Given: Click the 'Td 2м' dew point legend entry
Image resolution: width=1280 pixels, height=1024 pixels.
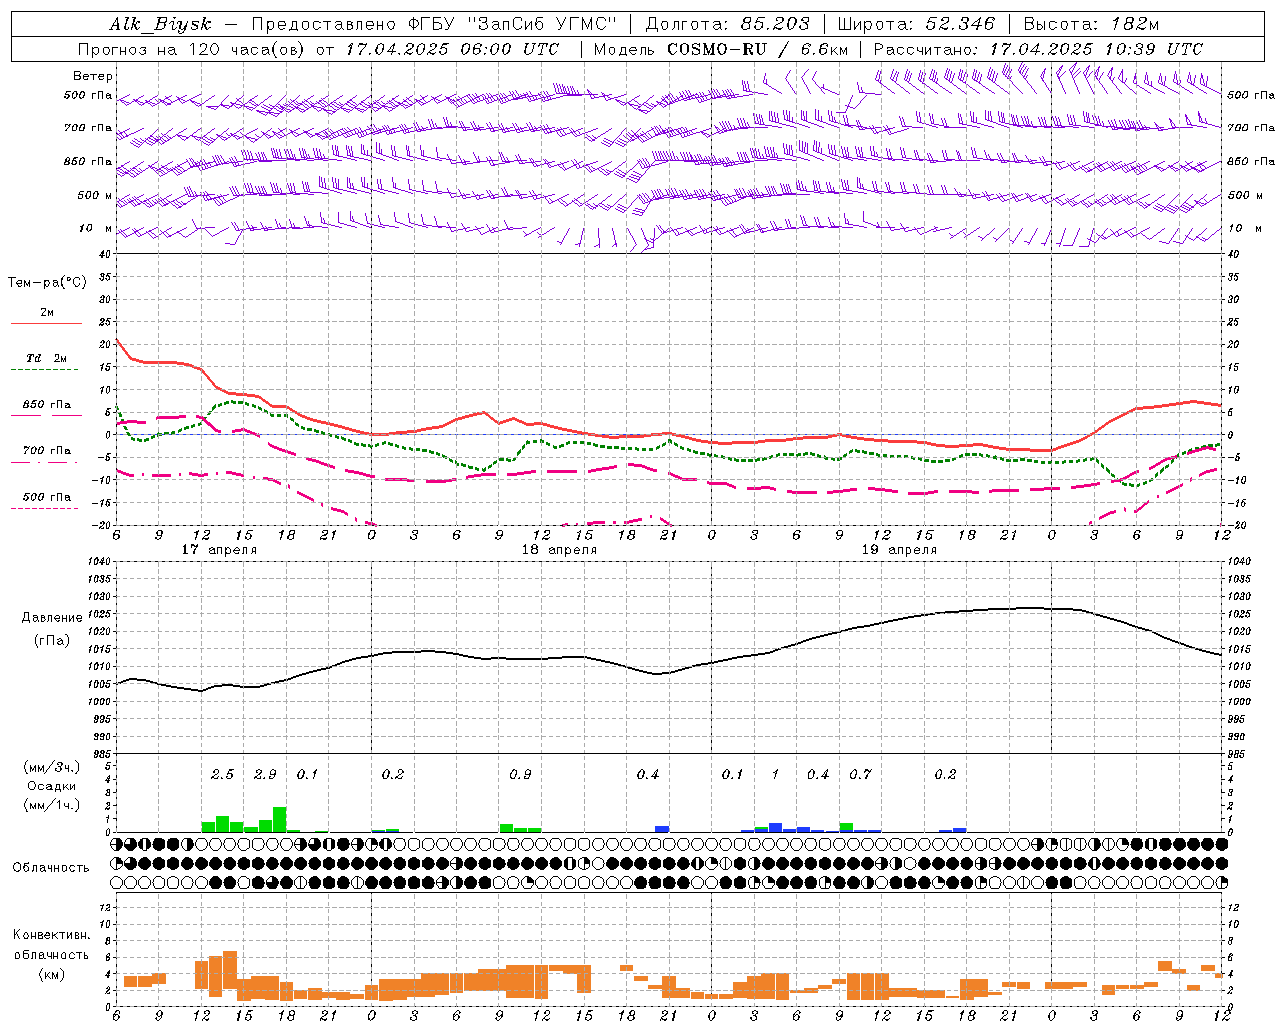Looking at the screenshot, I should pyautogui.click(x=47, y=358).
